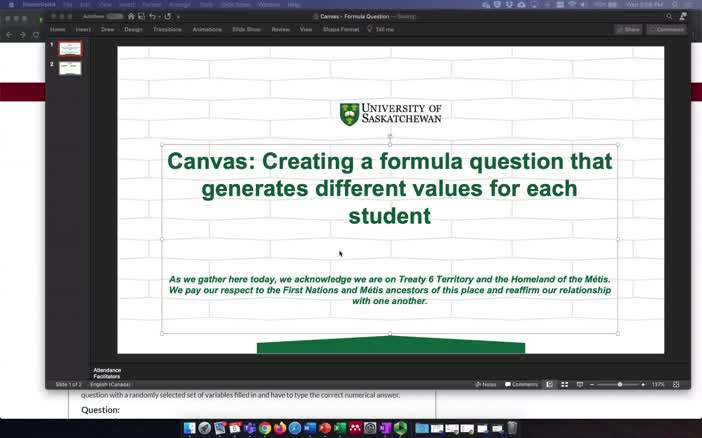Open Google Chrome from the Dock
702x438 pixels.
(265, 428)
